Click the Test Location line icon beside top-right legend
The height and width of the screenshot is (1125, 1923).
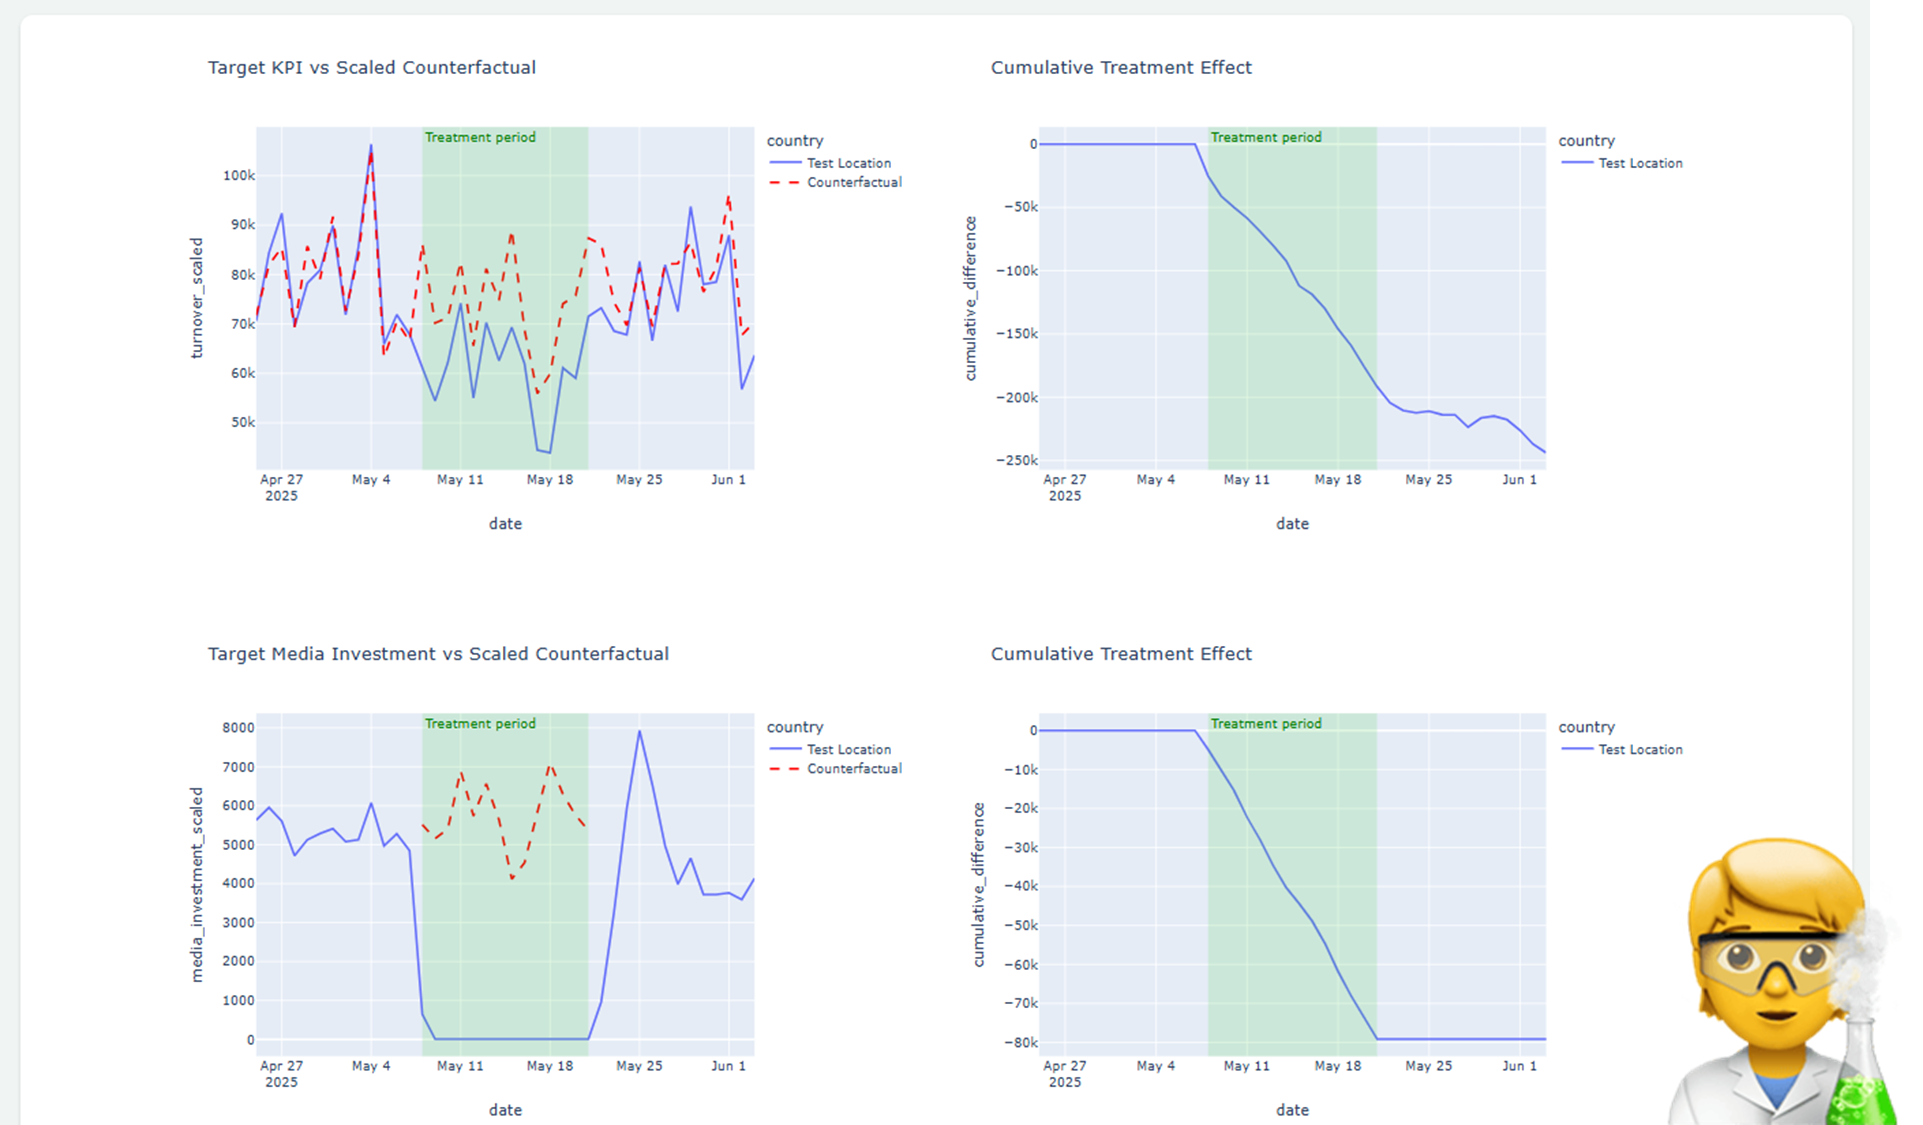pos(1575,163)
